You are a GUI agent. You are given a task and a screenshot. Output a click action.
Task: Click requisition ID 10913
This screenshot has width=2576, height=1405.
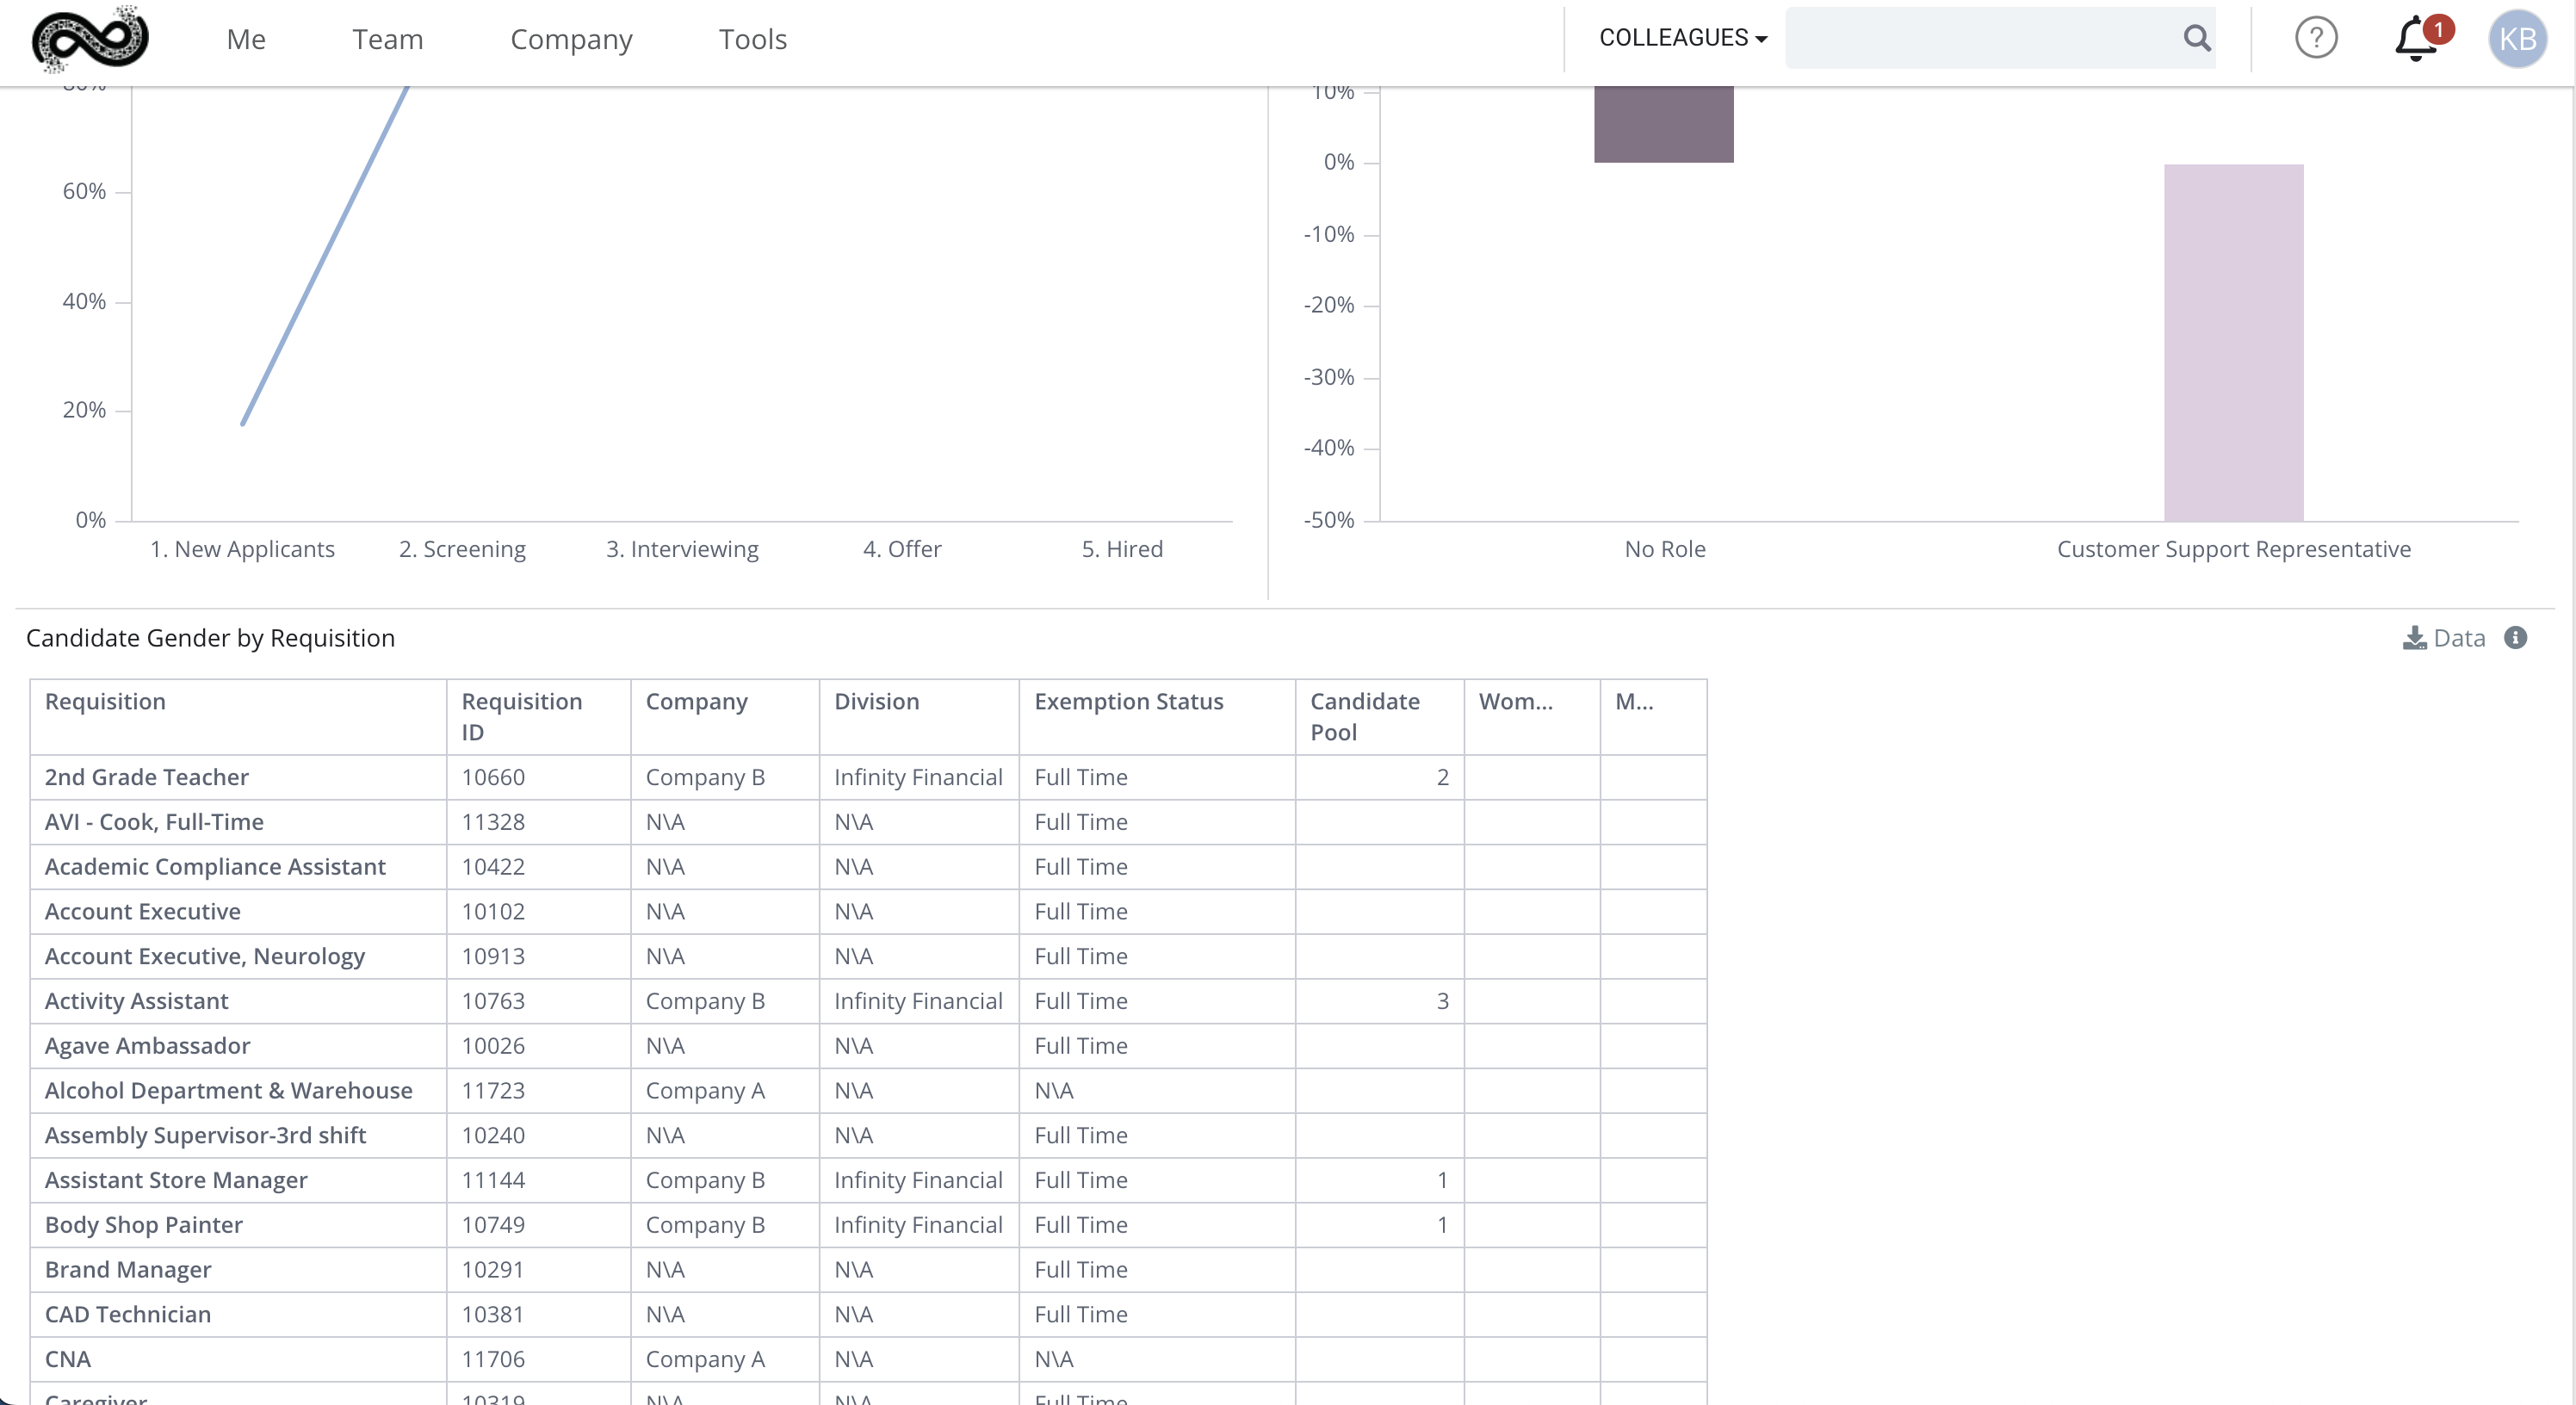pos(493,957)
